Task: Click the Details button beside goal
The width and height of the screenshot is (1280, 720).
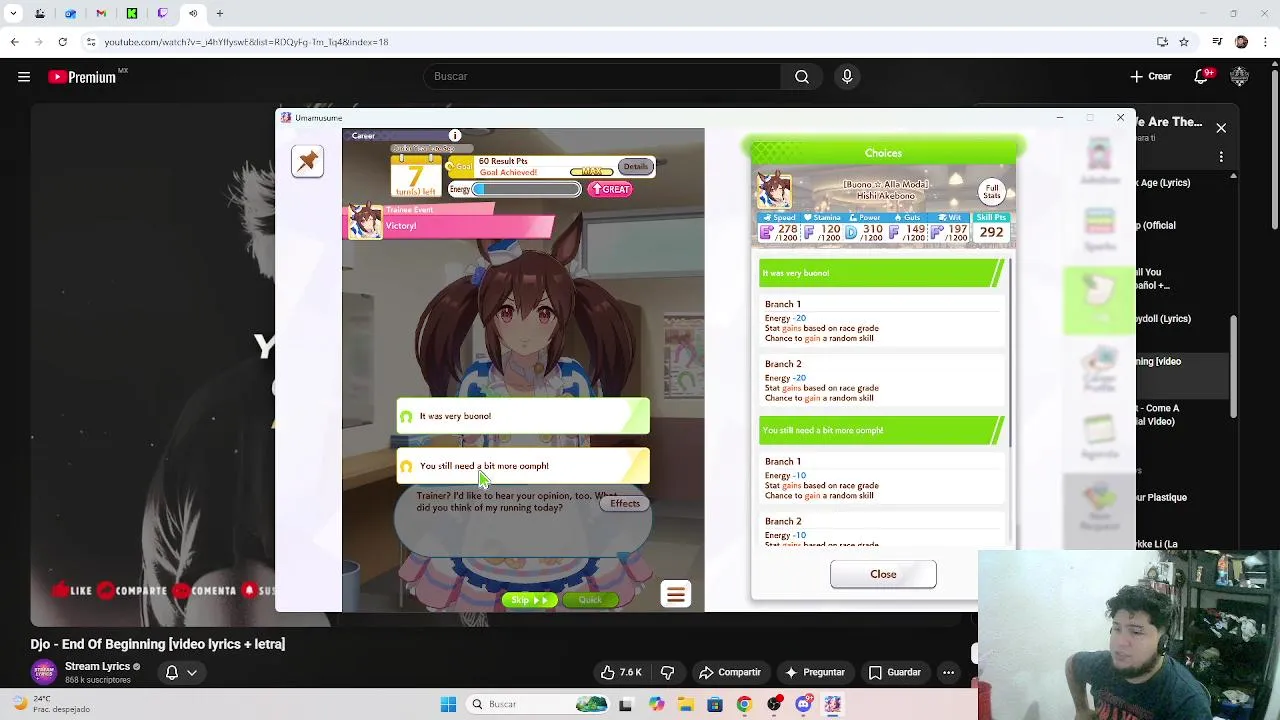Action: tap(635, 167)
